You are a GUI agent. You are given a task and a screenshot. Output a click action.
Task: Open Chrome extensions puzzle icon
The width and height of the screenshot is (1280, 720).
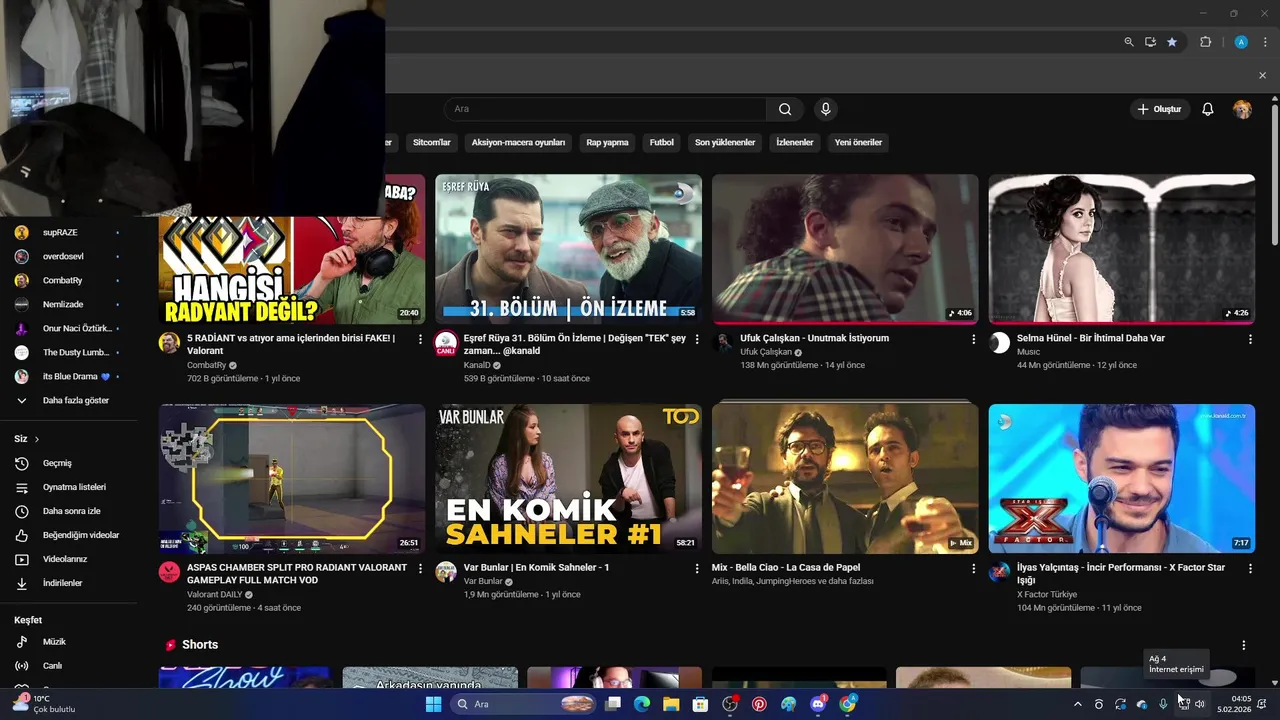pyautogui.click(x=1205, y=42)
